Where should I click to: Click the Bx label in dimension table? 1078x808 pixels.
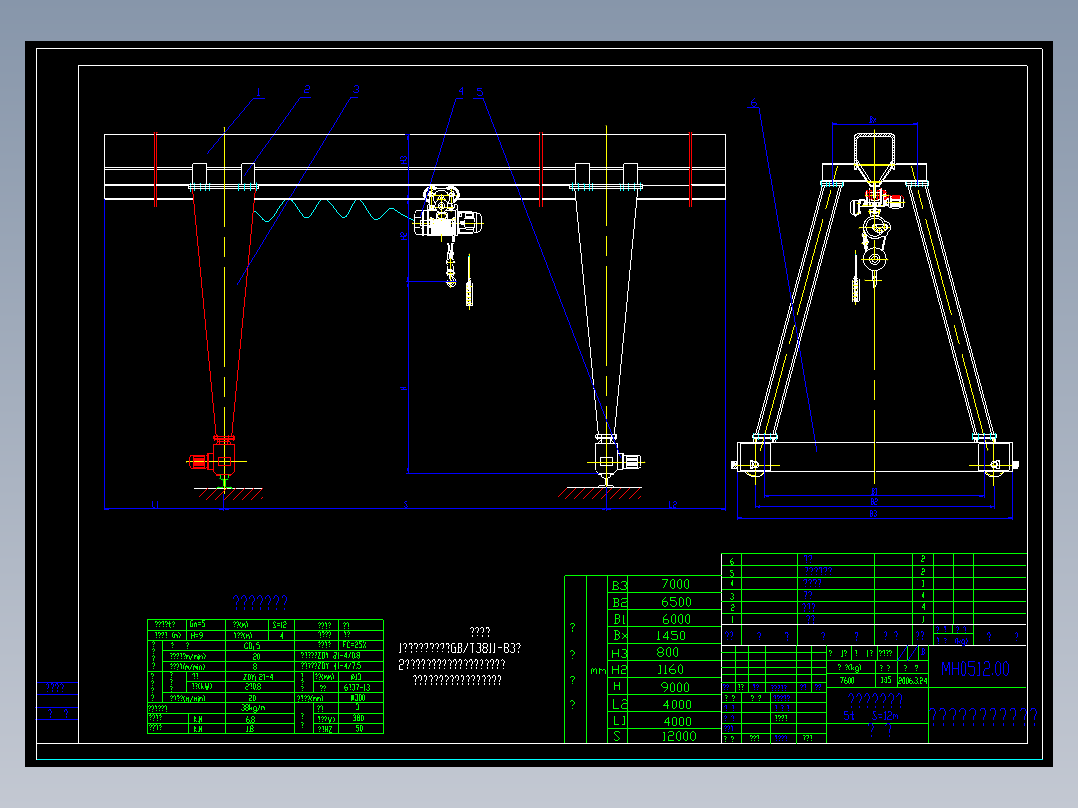point(619,635)
